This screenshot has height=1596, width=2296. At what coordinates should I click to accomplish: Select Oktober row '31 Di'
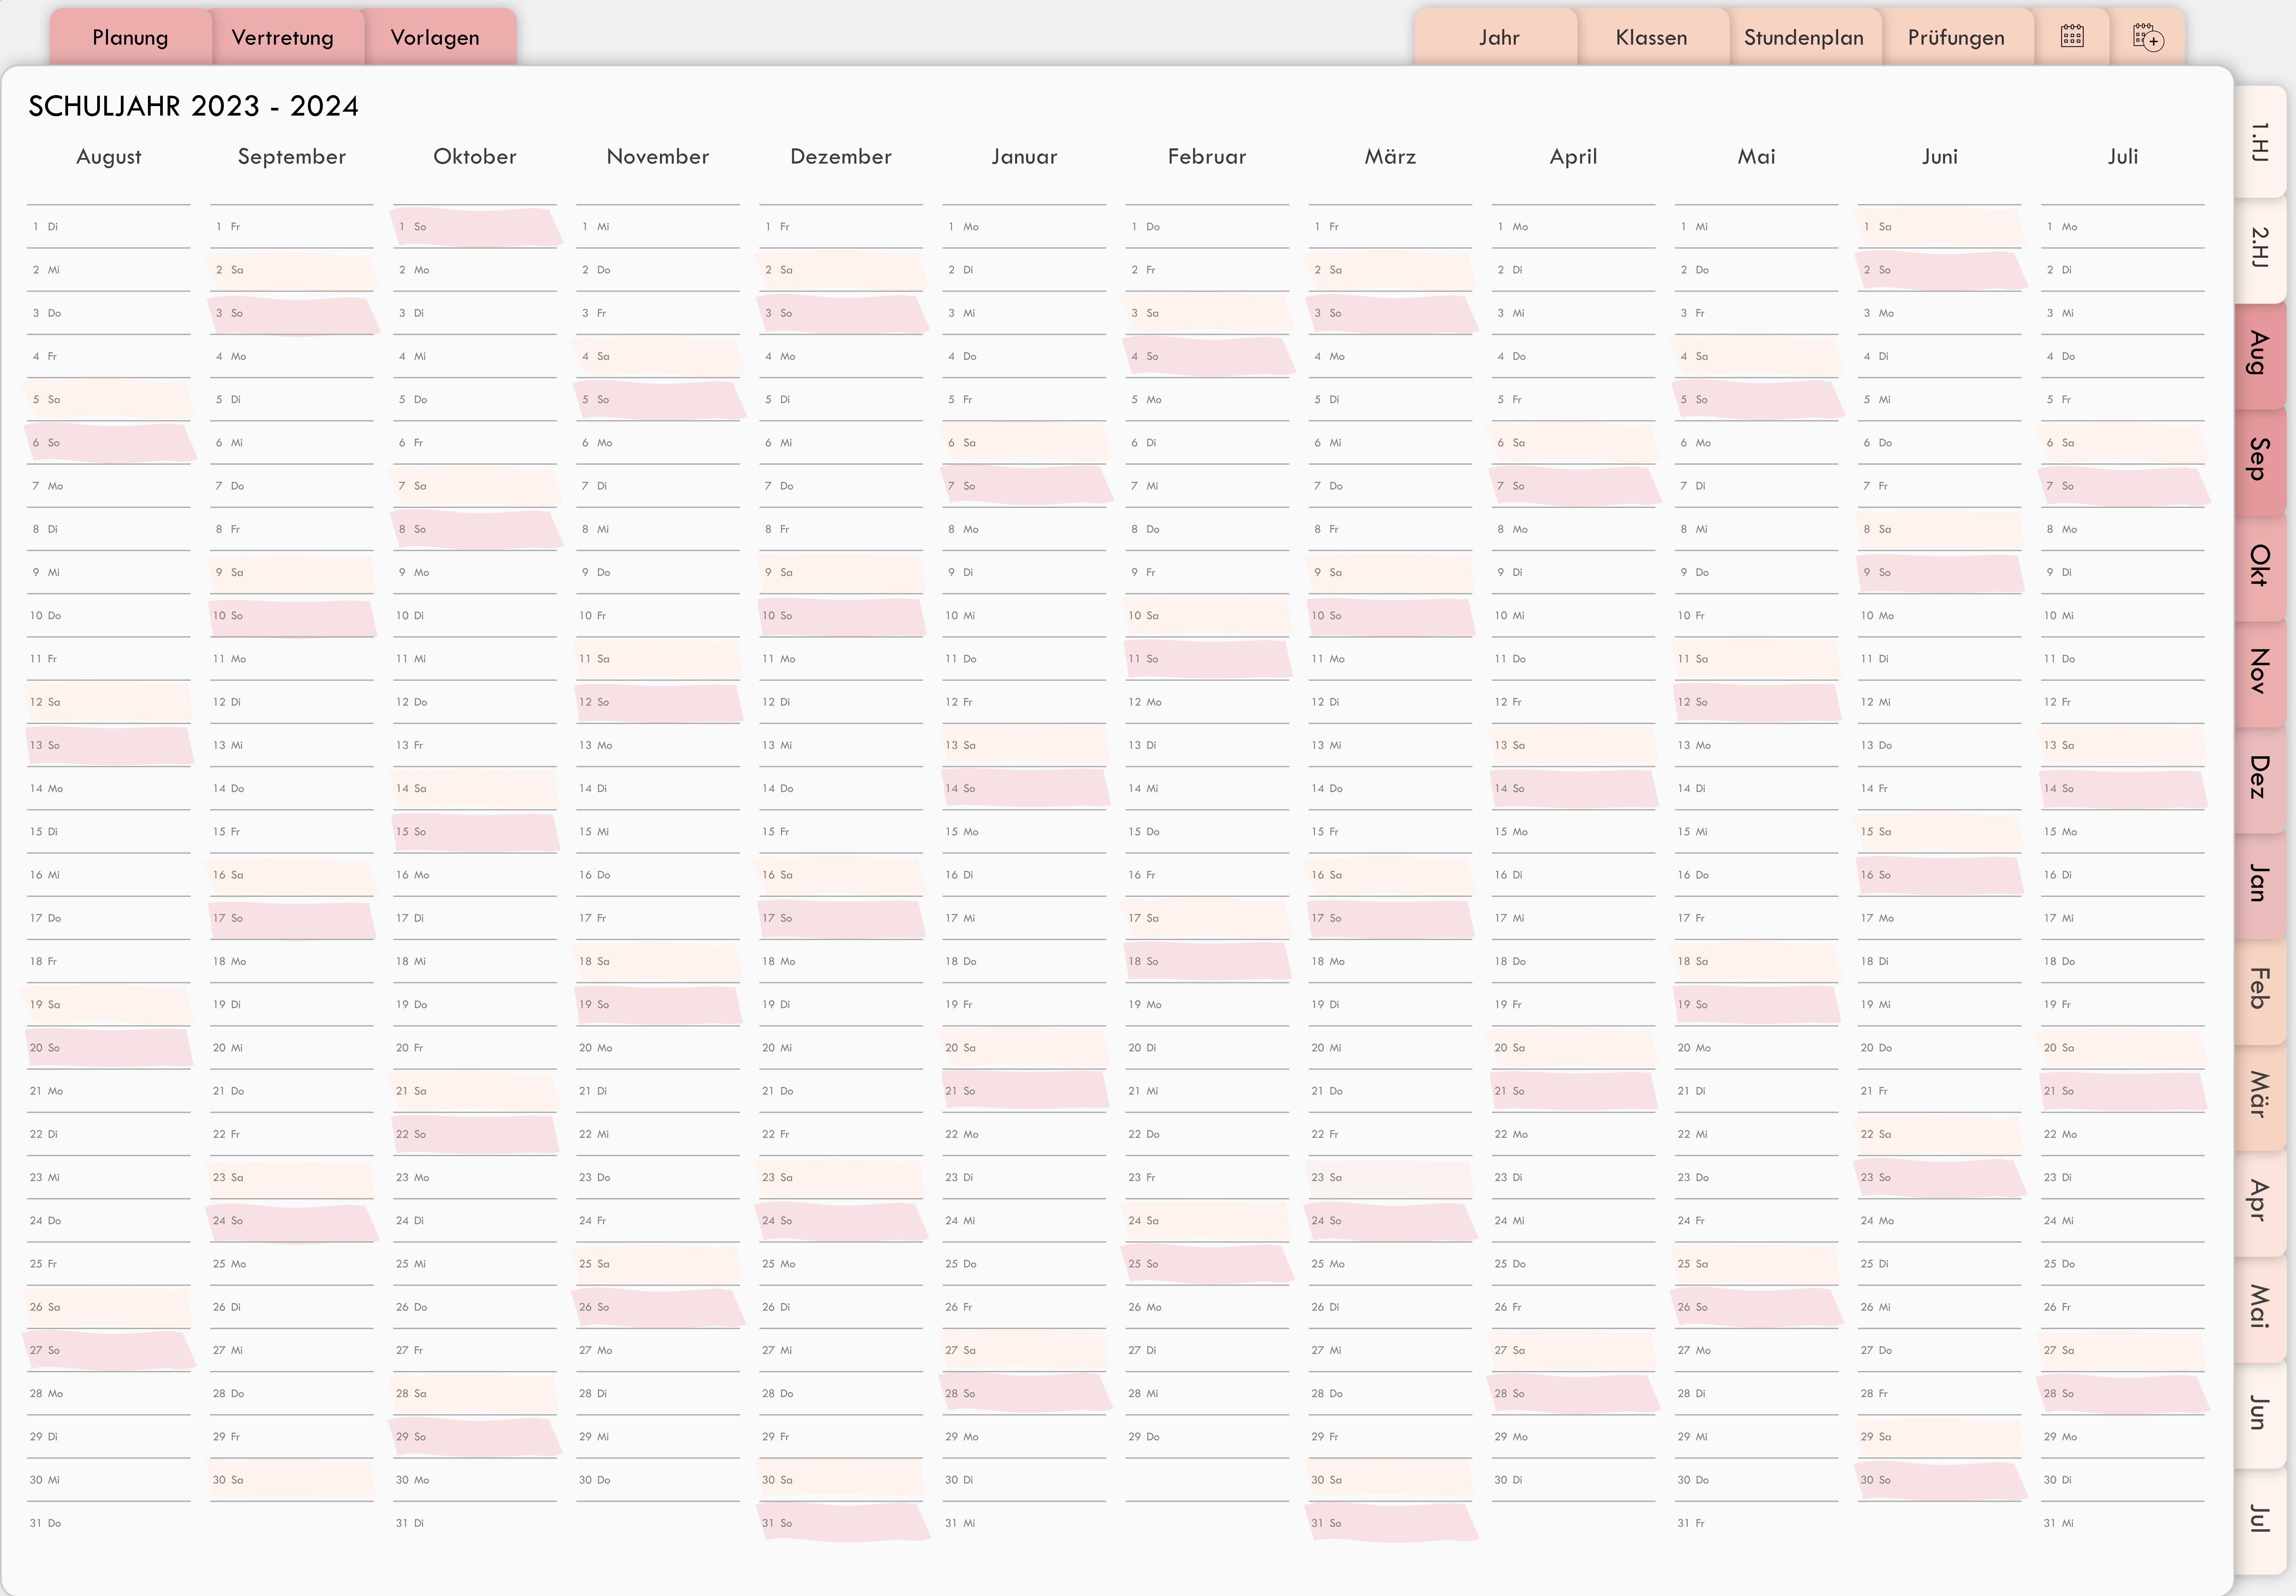475,1523
